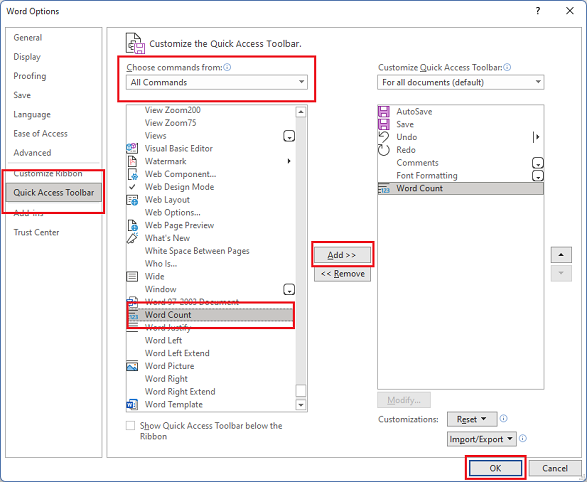The height and width of the screenshot is (482, 587).
Task: Open the Proofing options category
Action: click(54, 76)
